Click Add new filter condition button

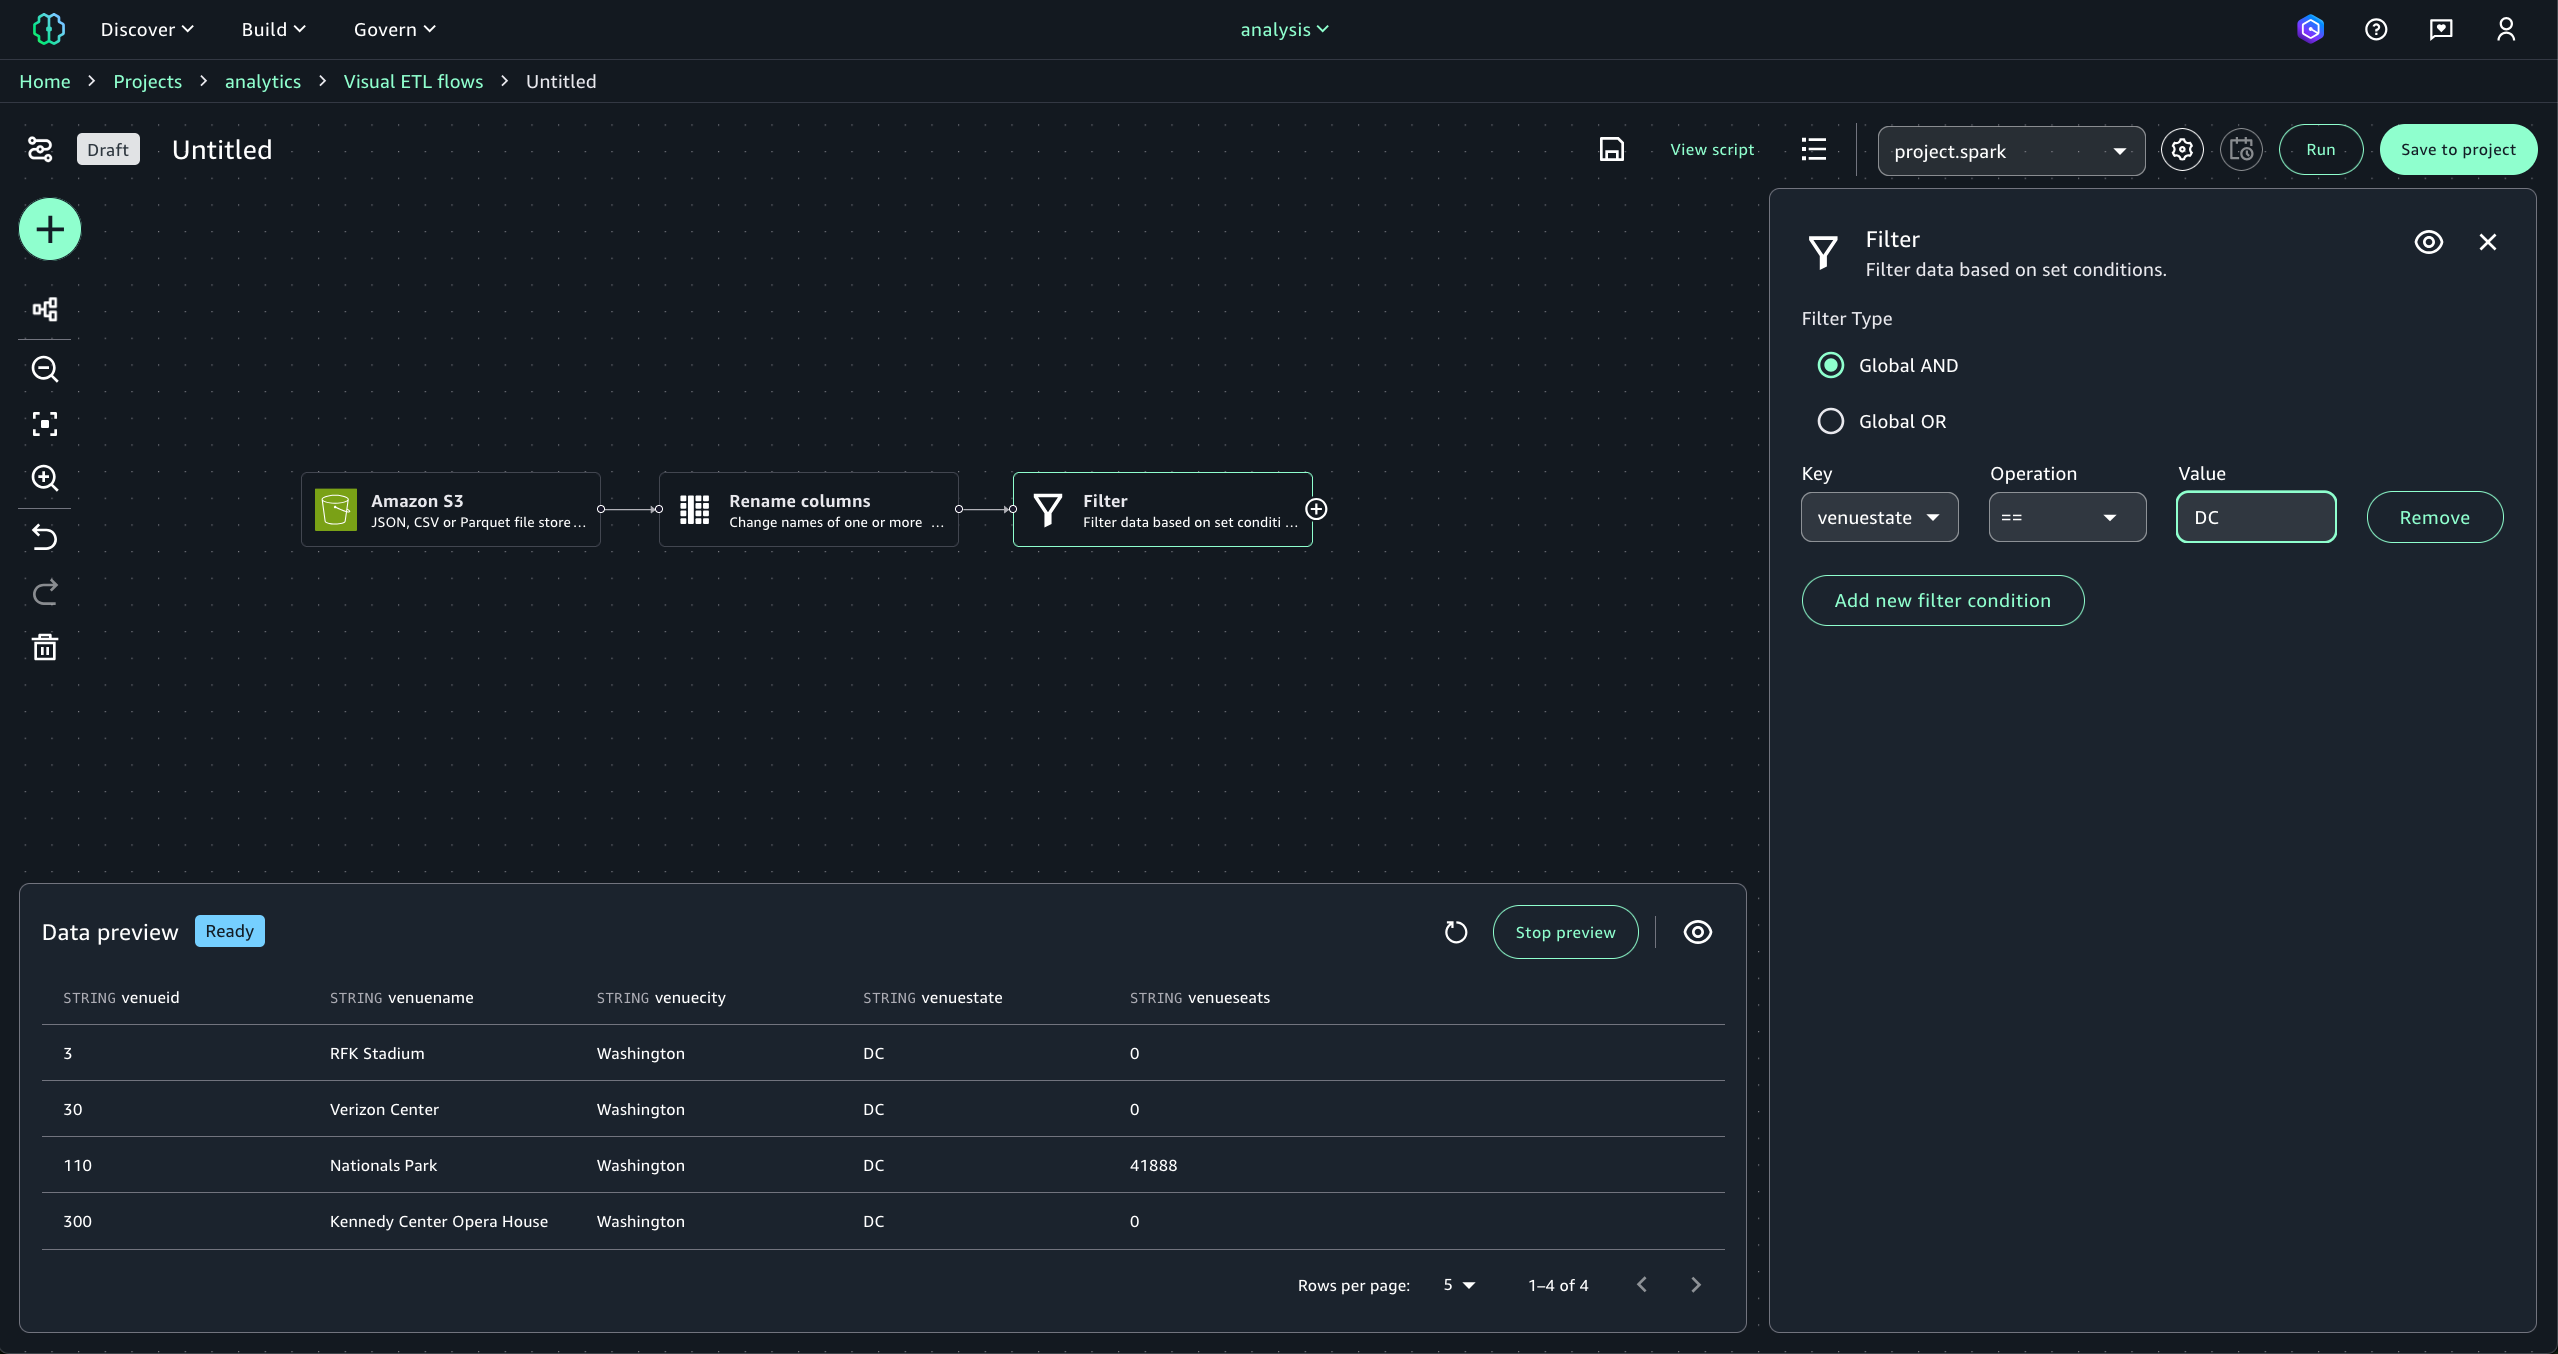(1942, 600)
